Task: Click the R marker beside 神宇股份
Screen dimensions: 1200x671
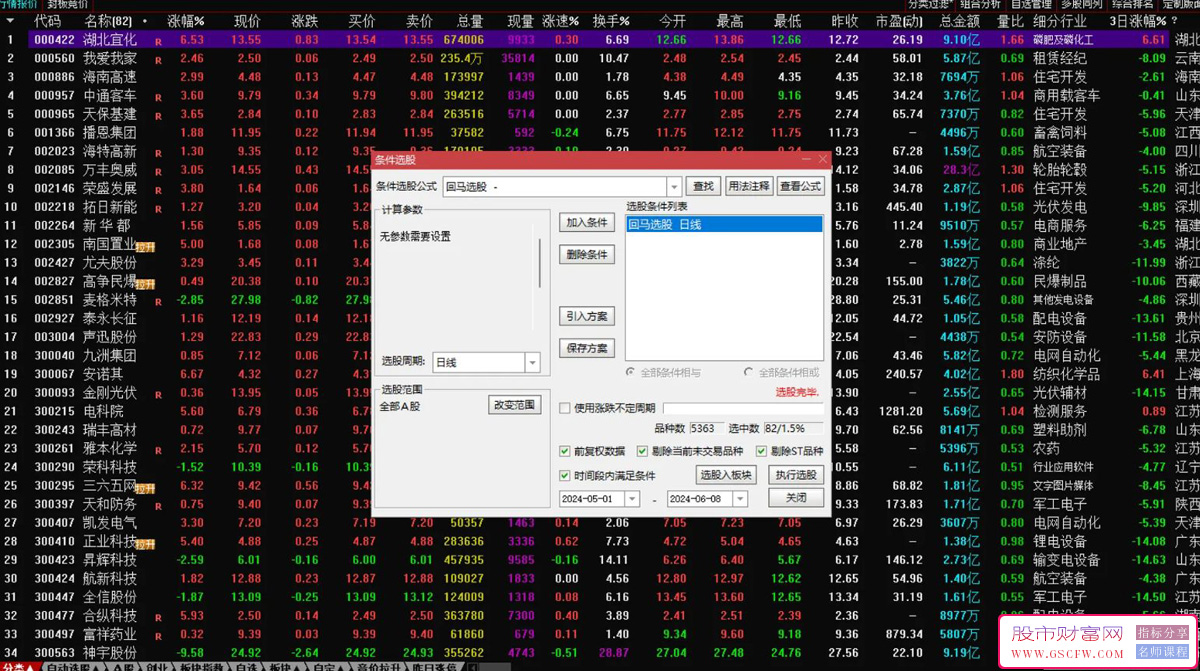Action: pos(158,653)
